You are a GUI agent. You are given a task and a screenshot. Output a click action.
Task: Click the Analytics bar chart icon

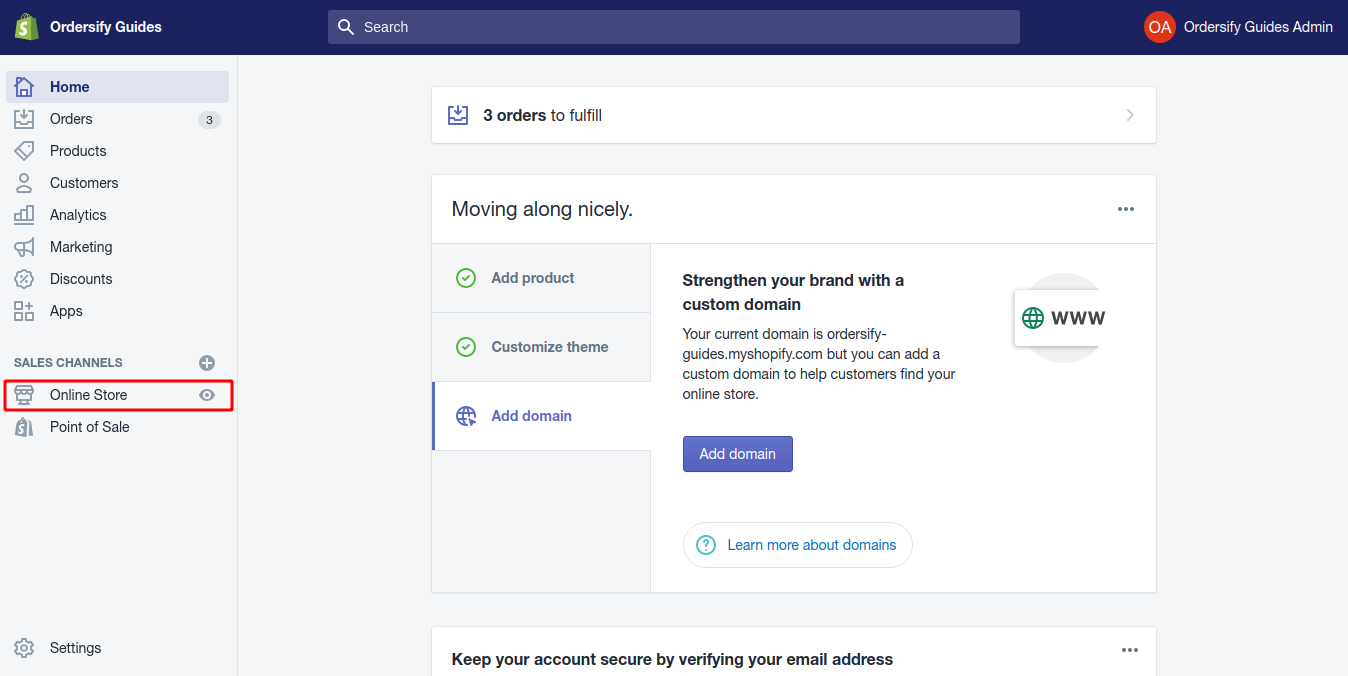(x=24, y=215)
